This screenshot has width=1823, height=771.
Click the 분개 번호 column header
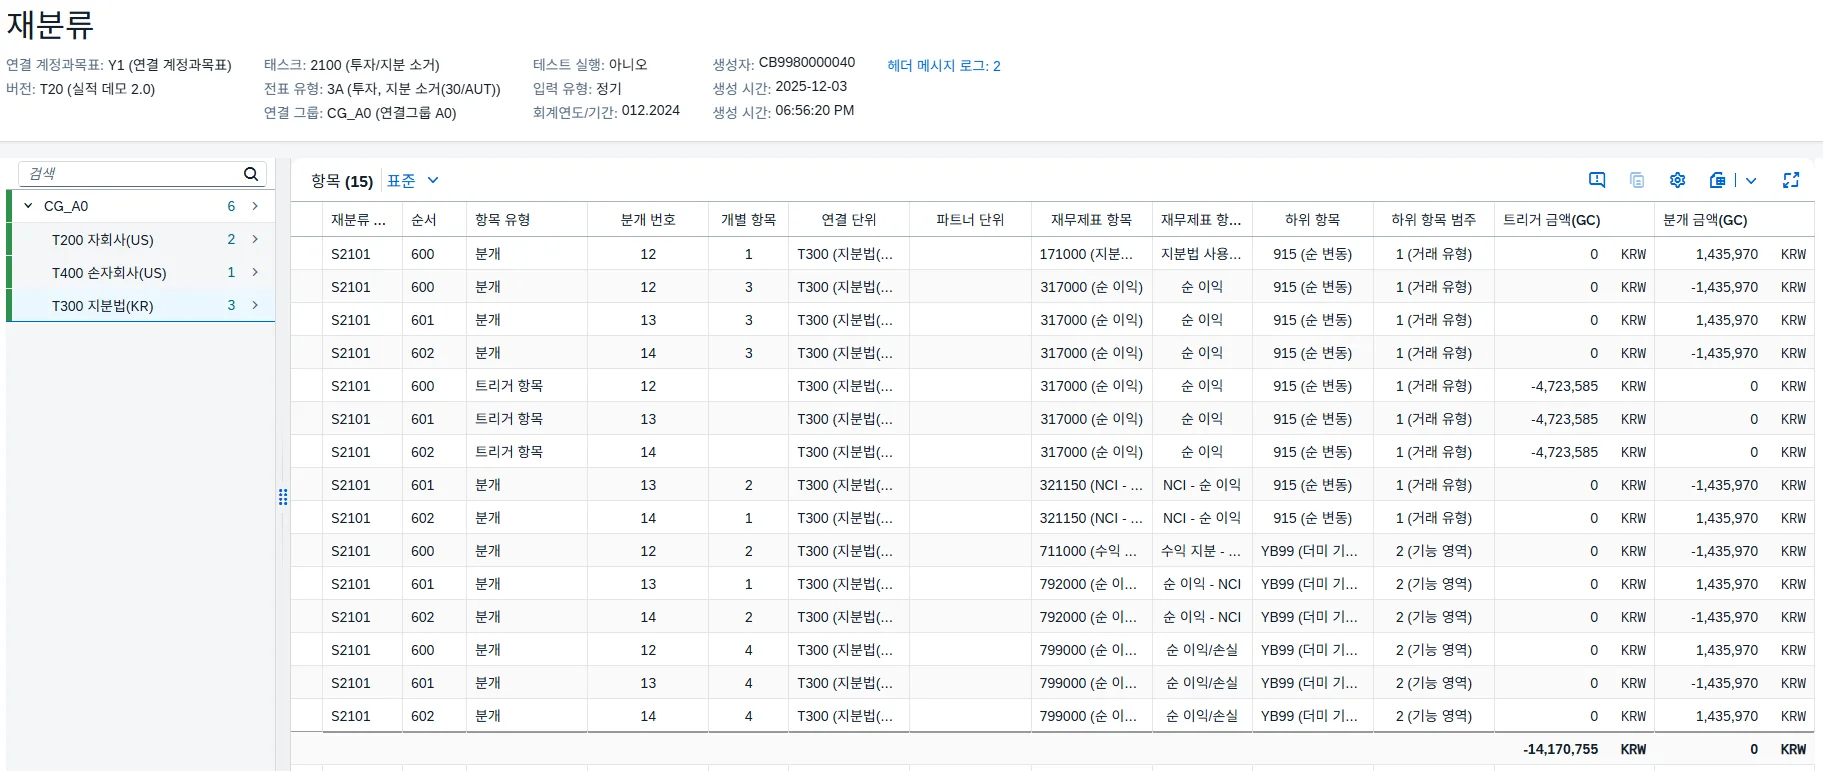(647, 220)
